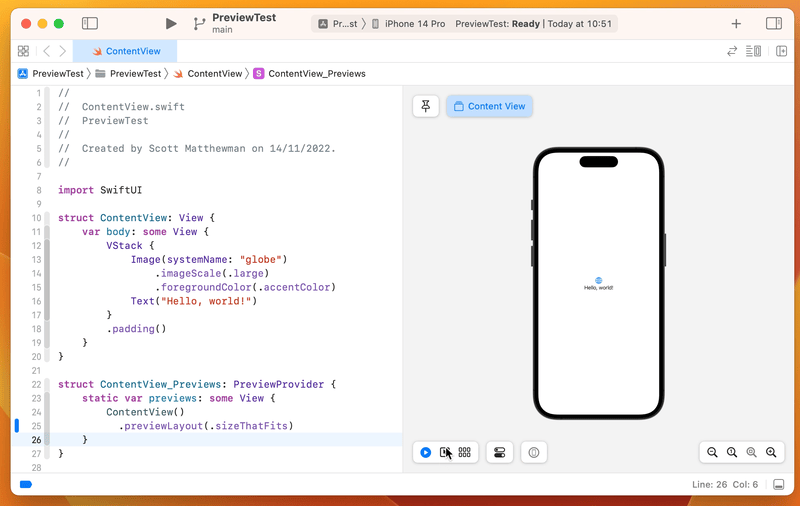Select the Content View preview button

pos(489,106)
